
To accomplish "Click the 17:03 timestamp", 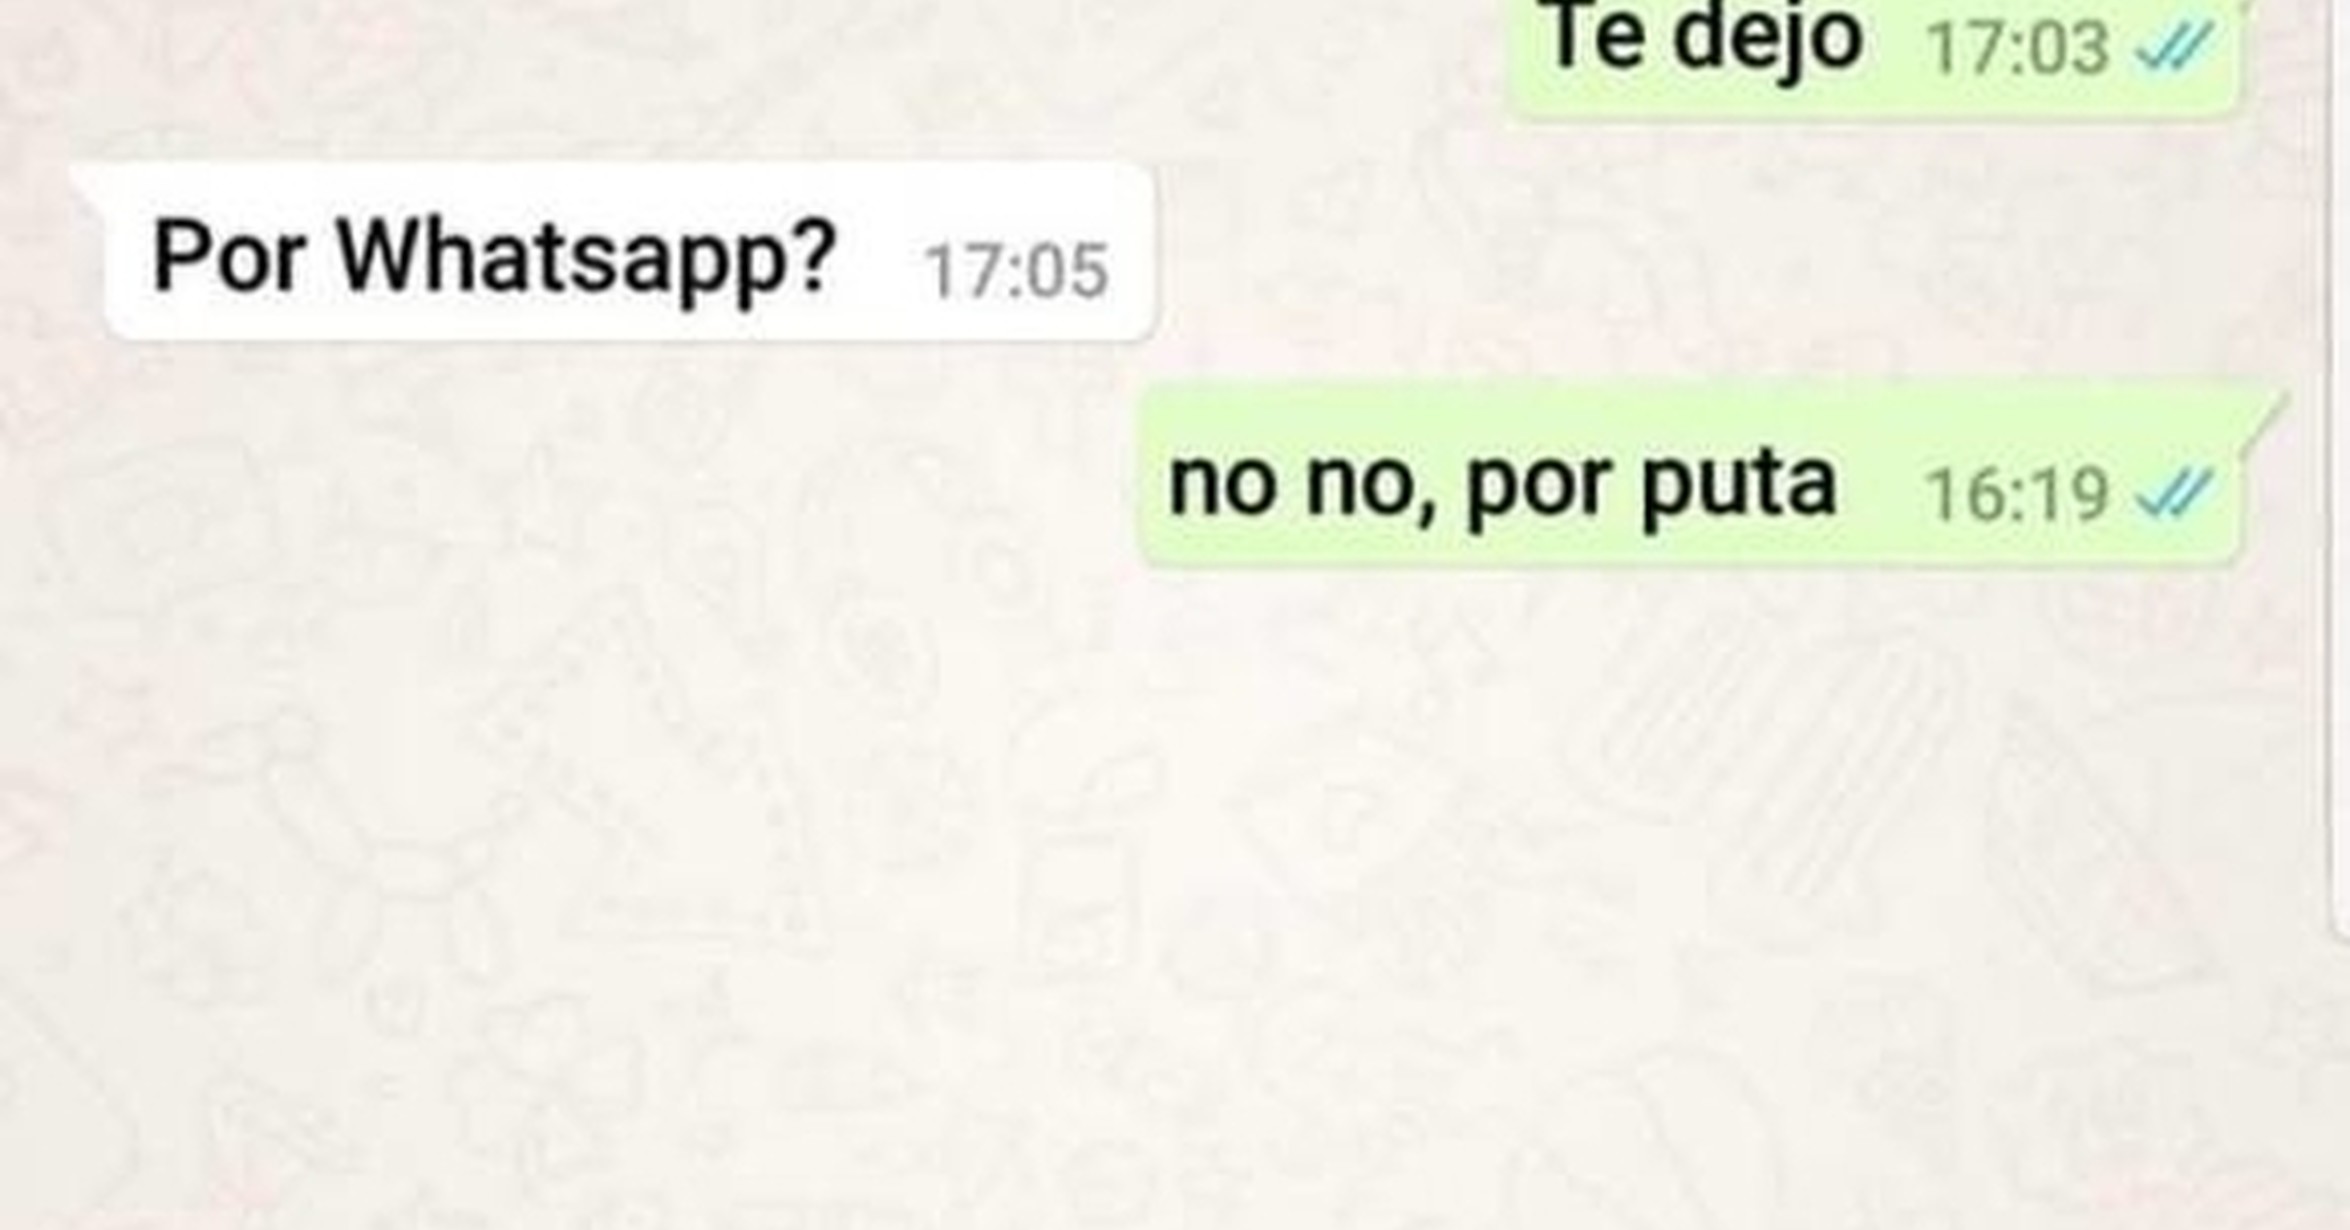I will pyautogui.click(x=2018, y=49).
